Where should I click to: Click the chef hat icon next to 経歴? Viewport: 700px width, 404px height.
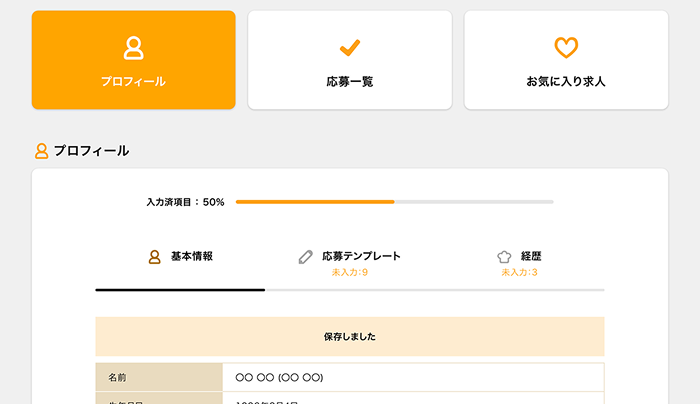504,257
